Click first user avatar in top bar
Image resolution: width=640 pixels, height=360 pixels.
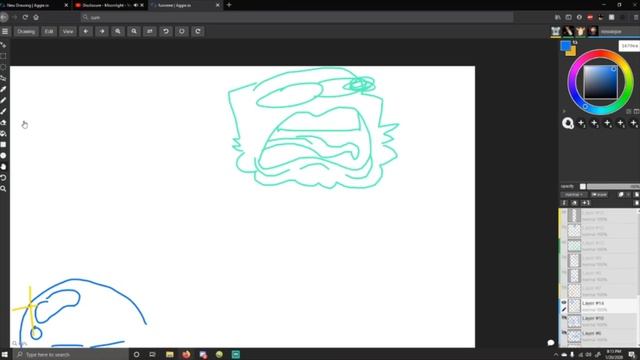(556, 31)
